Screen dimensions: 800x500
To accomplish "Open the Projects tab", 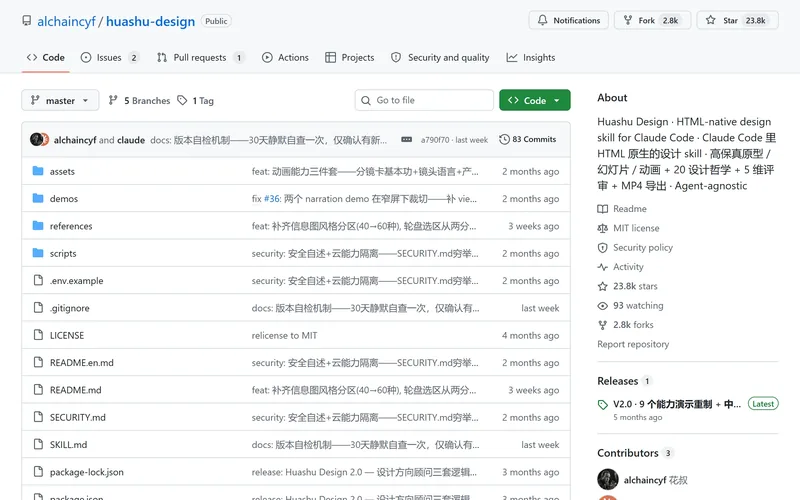I will pyautogui.click(x=349, y=58).
